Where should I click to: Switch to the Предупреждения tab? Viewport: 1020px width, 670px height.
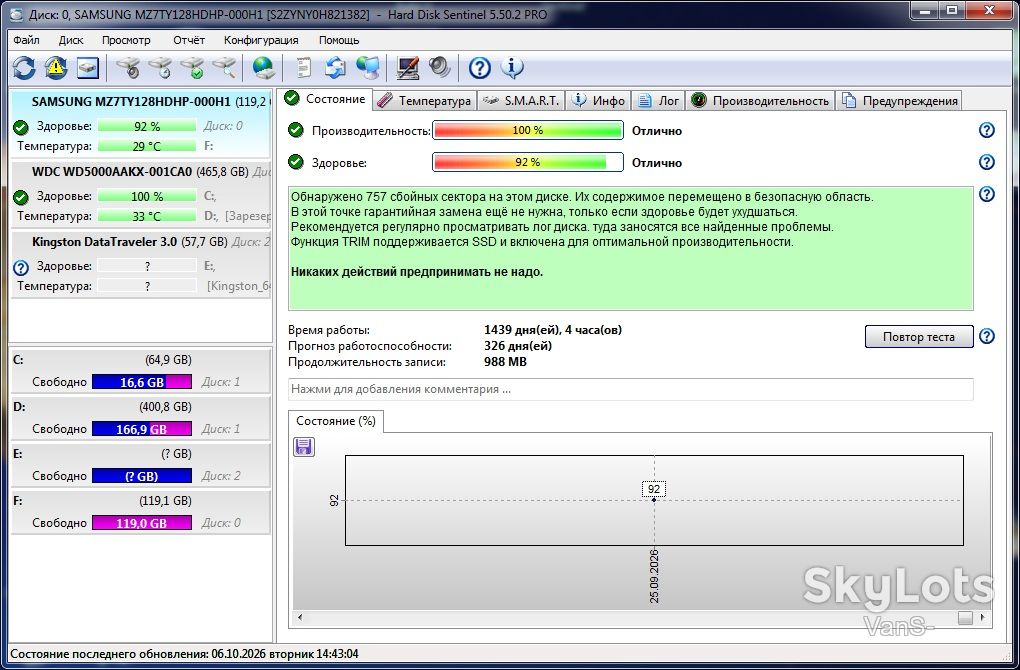click(x=899, y=100)
